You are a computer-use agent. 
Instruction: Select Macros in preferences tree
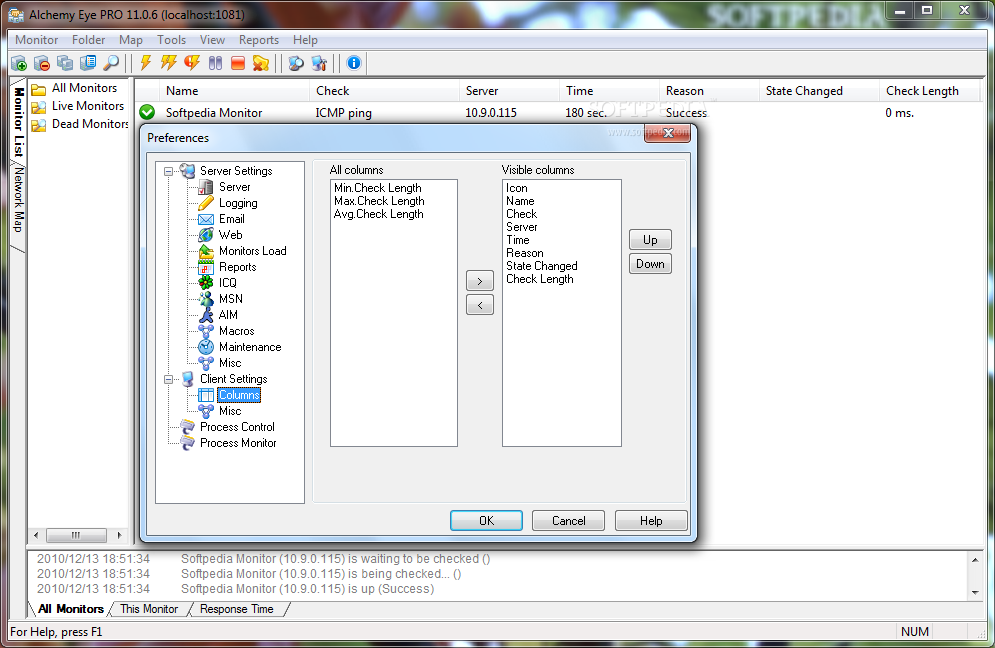(236, 331)
